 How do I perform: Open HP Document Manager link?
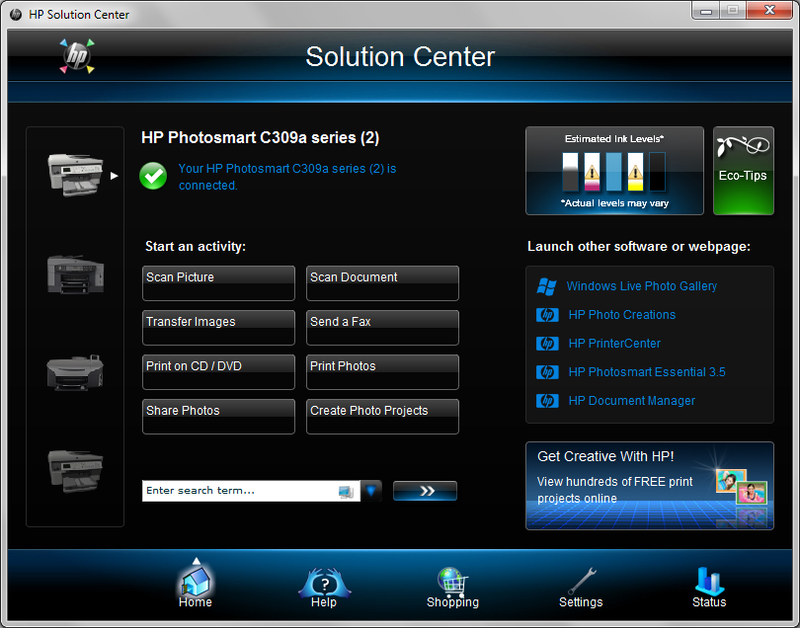tap(632, 400)
